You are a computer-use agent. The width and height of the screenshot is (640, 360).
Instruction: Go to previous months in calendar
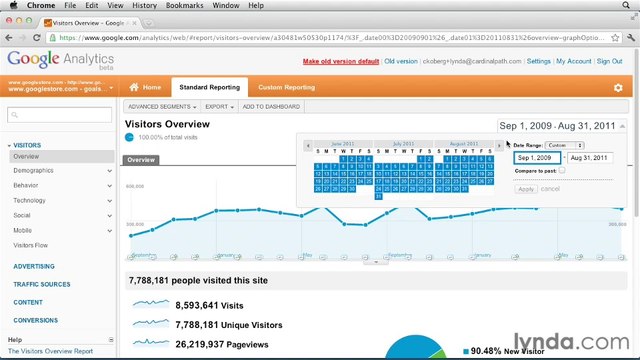(308, 145)
